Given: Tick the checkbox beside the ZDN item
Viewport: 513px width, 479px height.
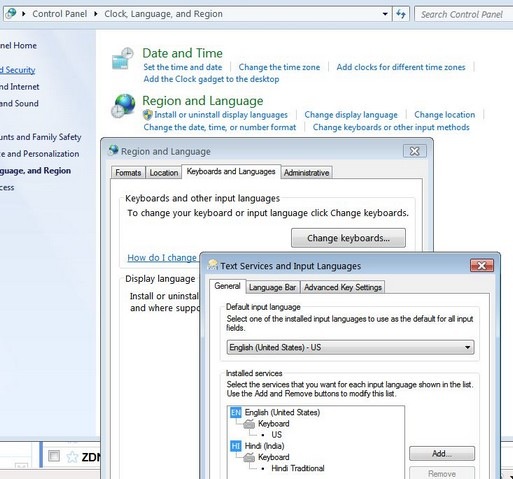Looking at the screenshot, I should [x=54, y=456].
